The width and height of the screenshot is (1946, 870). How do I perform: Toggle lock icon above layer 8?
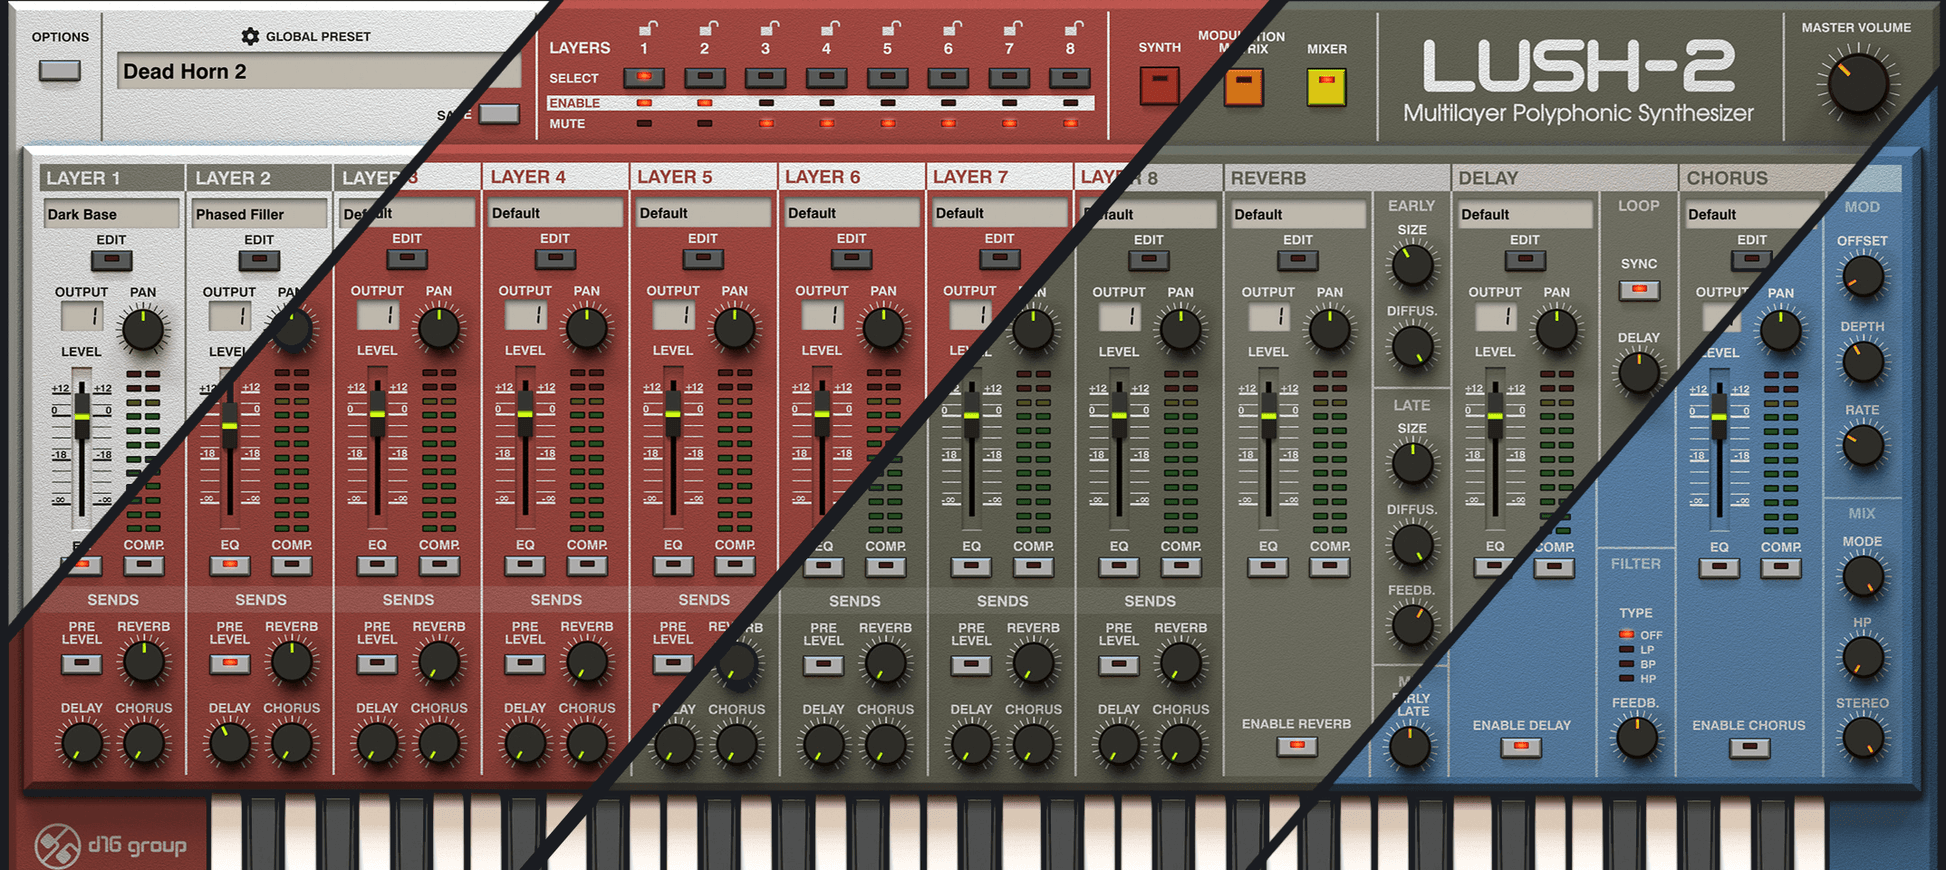pos(1072,28)
